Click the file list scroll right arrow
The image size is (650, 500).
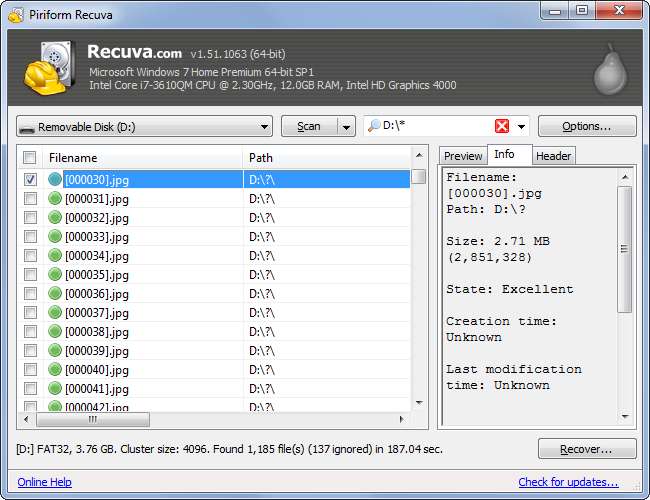tap(401, 420)
